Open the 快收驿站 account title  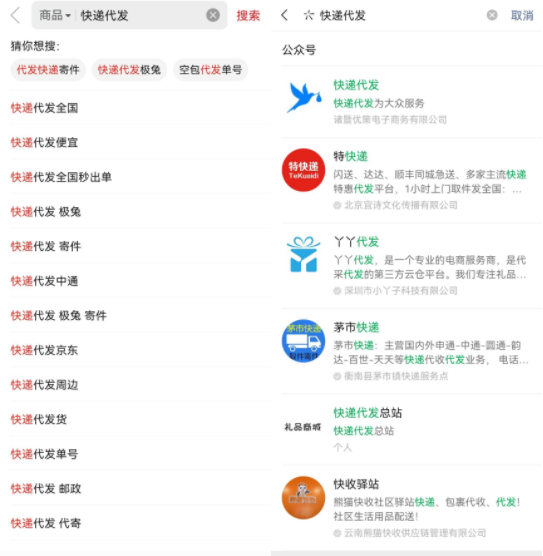tap(356, 484)
